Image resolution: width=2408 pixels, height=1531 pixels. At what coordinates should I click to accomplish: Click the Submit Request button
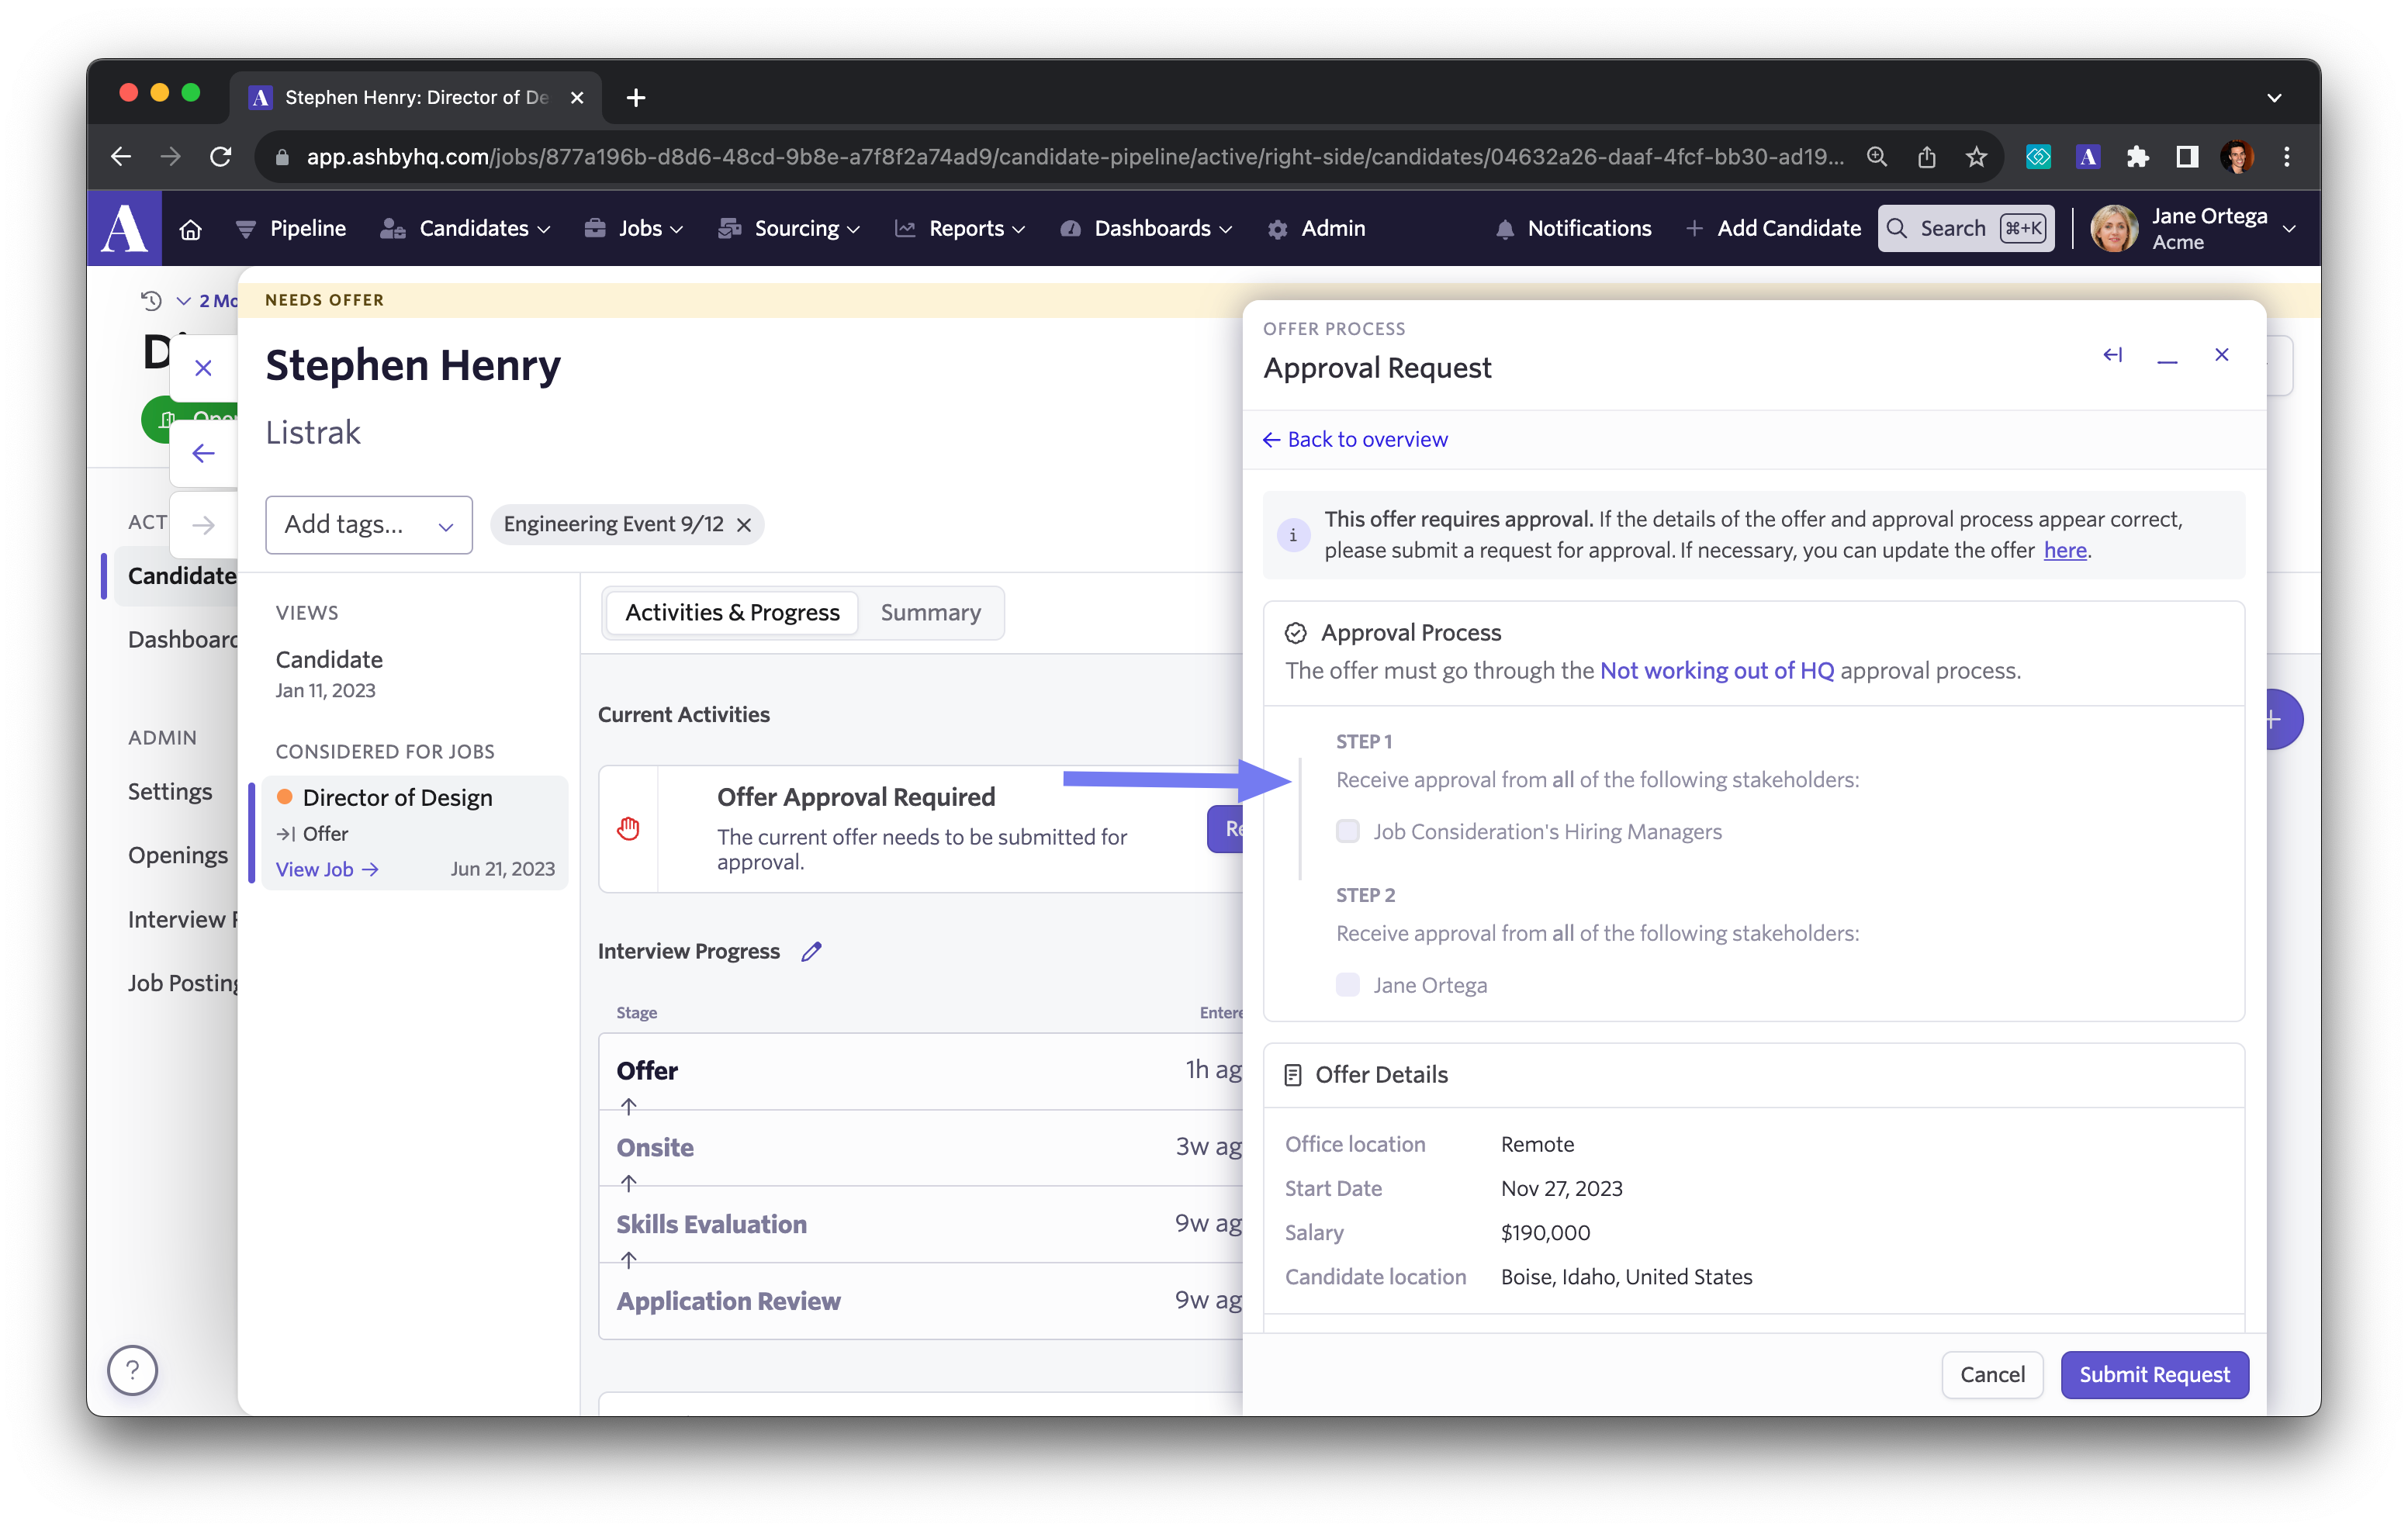click(x=2154, y=1375)
